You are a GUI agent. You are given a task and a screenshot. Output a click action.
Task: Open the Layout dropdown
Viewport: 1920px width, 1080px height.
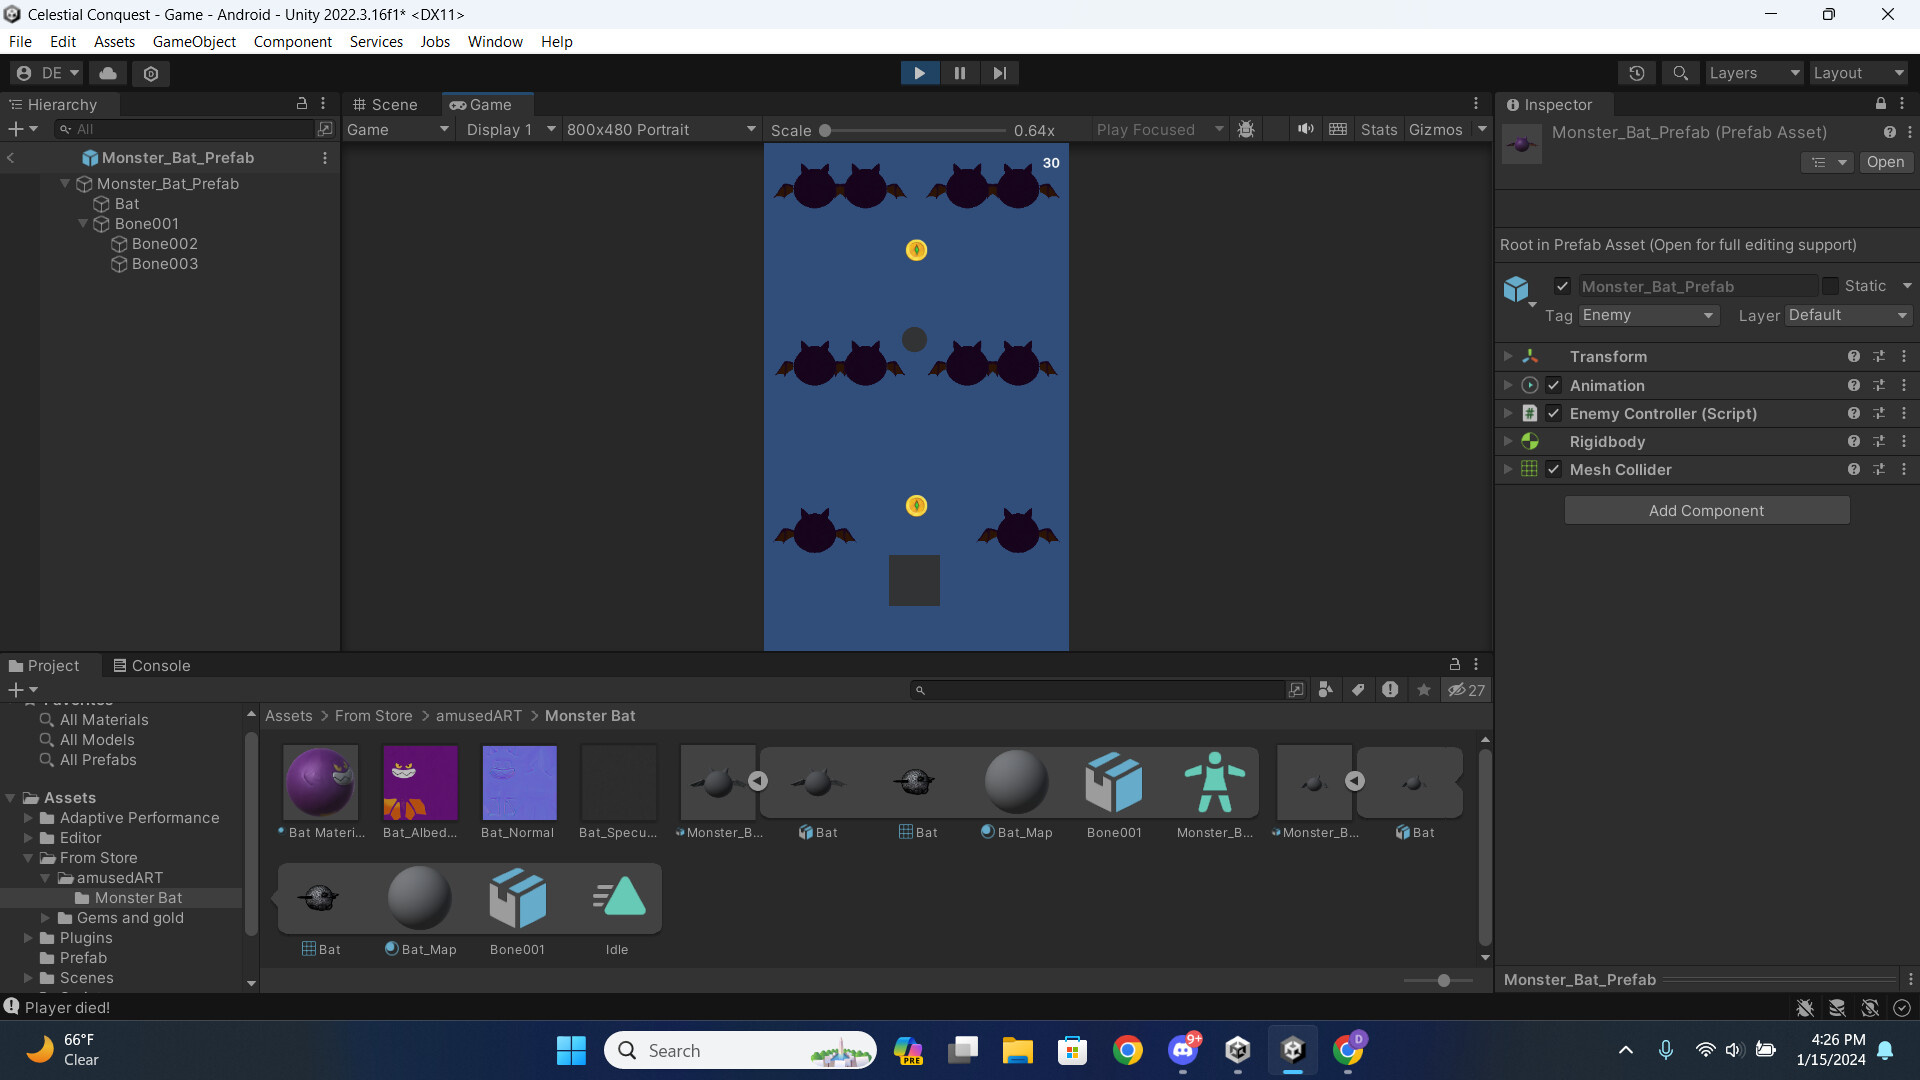pyautogui.click(x=1858, y=72)
